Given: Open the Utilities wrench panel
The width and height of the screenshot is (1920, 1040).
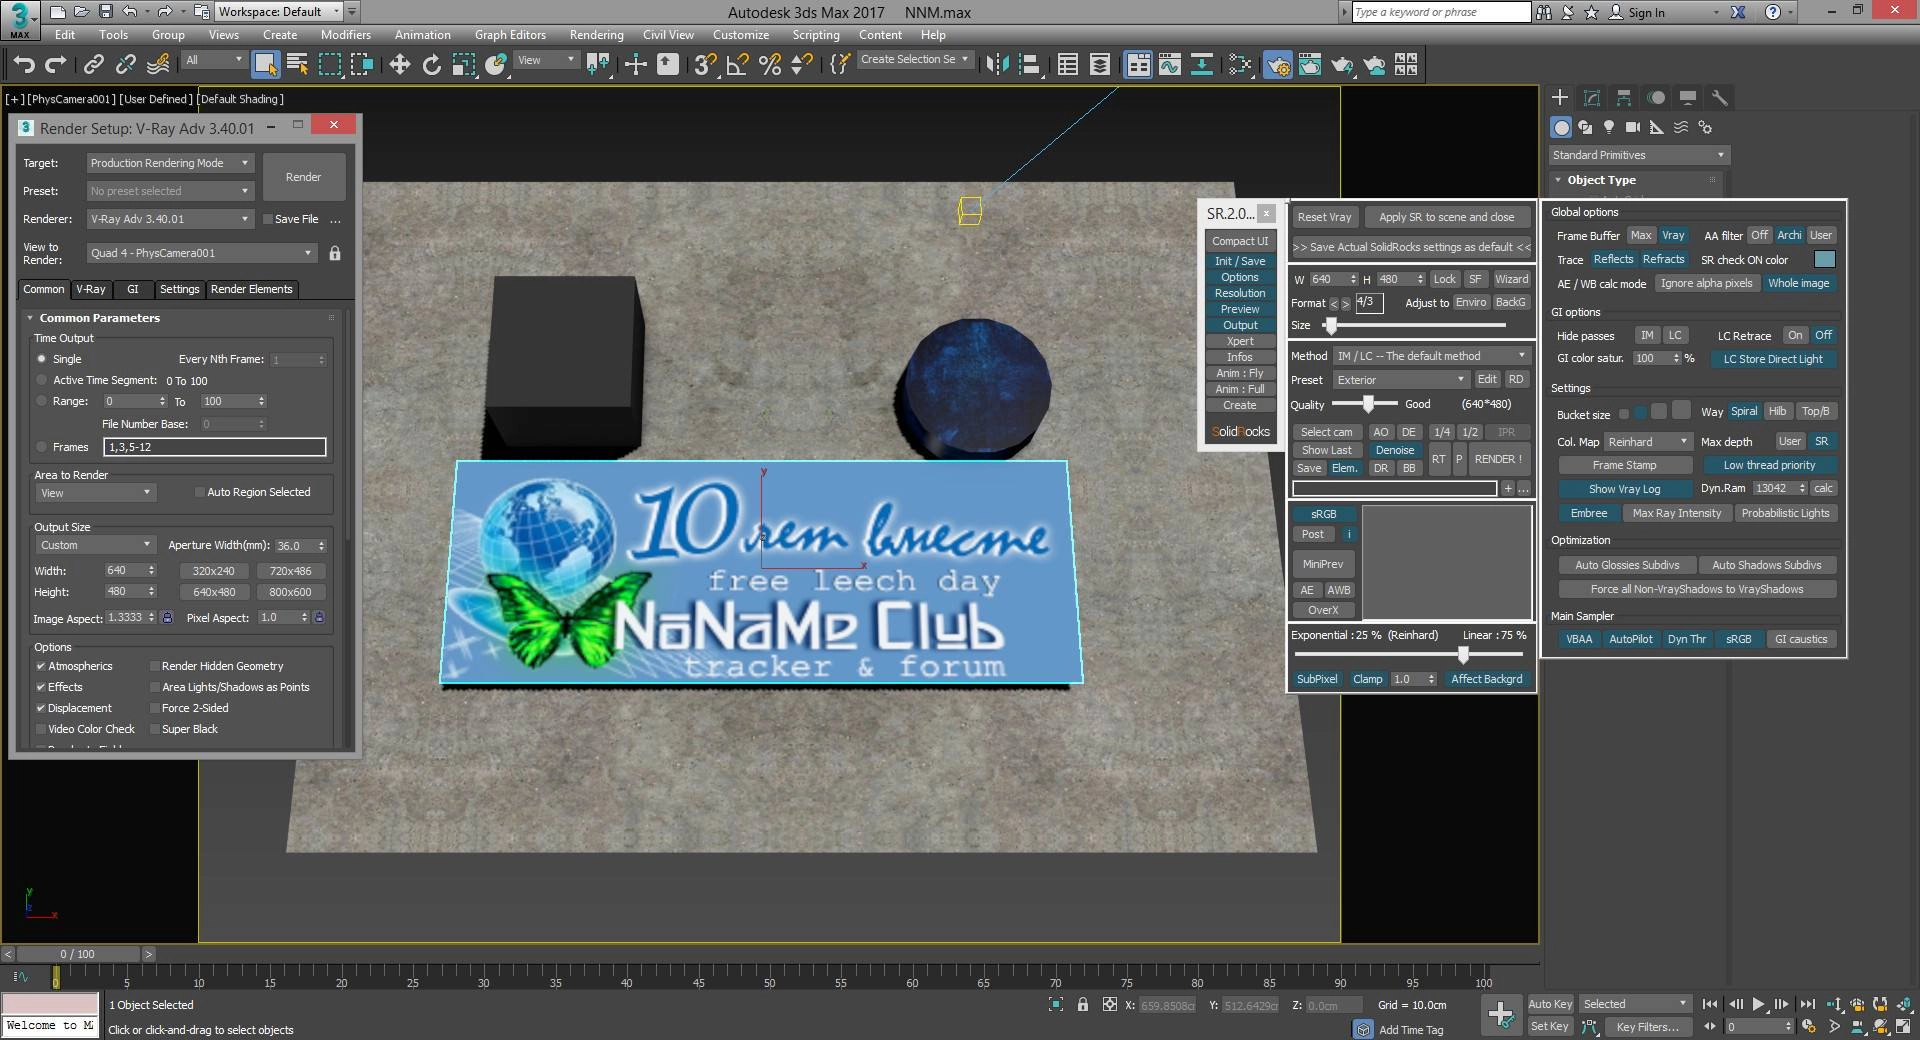Looking at the screenshot, I should pyautogui.click(x=1720, y=98).
